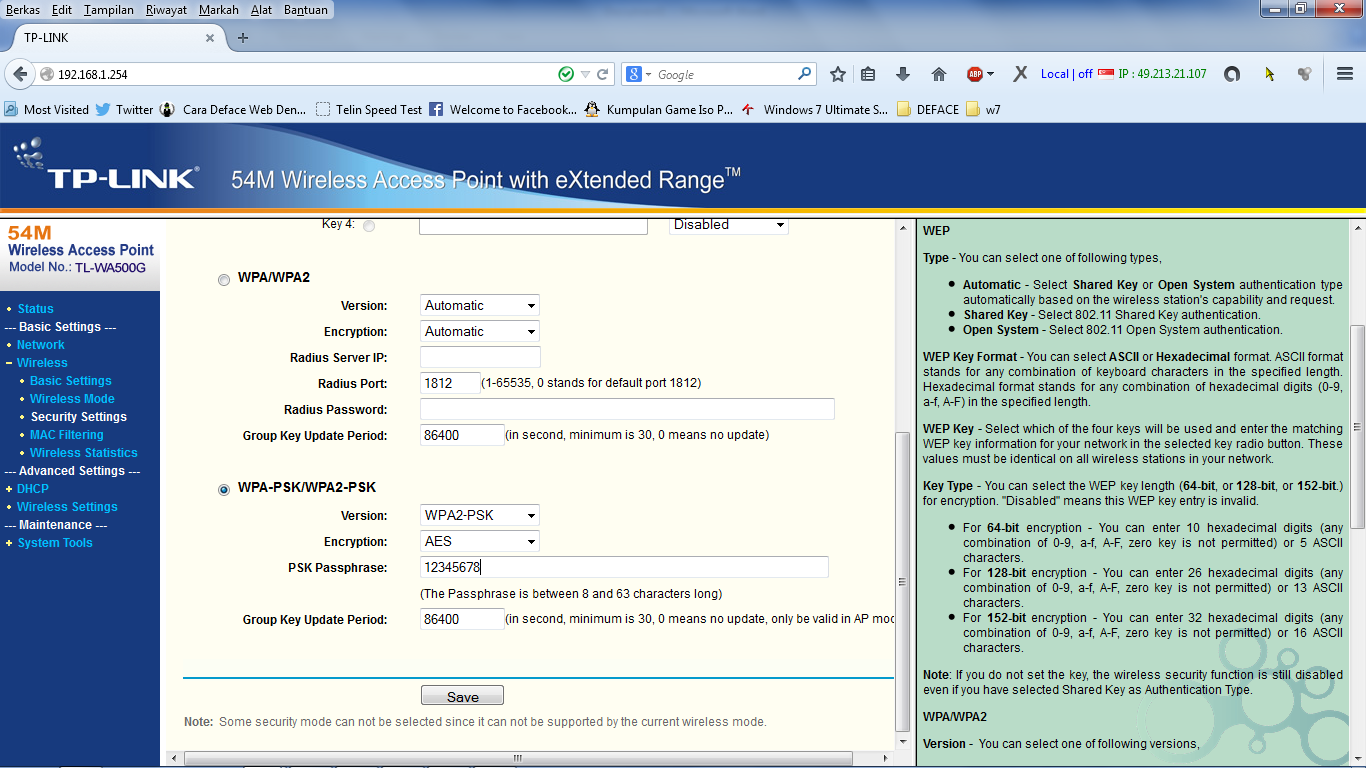Open the AES encryption dropdown

(x=480, y=541)
